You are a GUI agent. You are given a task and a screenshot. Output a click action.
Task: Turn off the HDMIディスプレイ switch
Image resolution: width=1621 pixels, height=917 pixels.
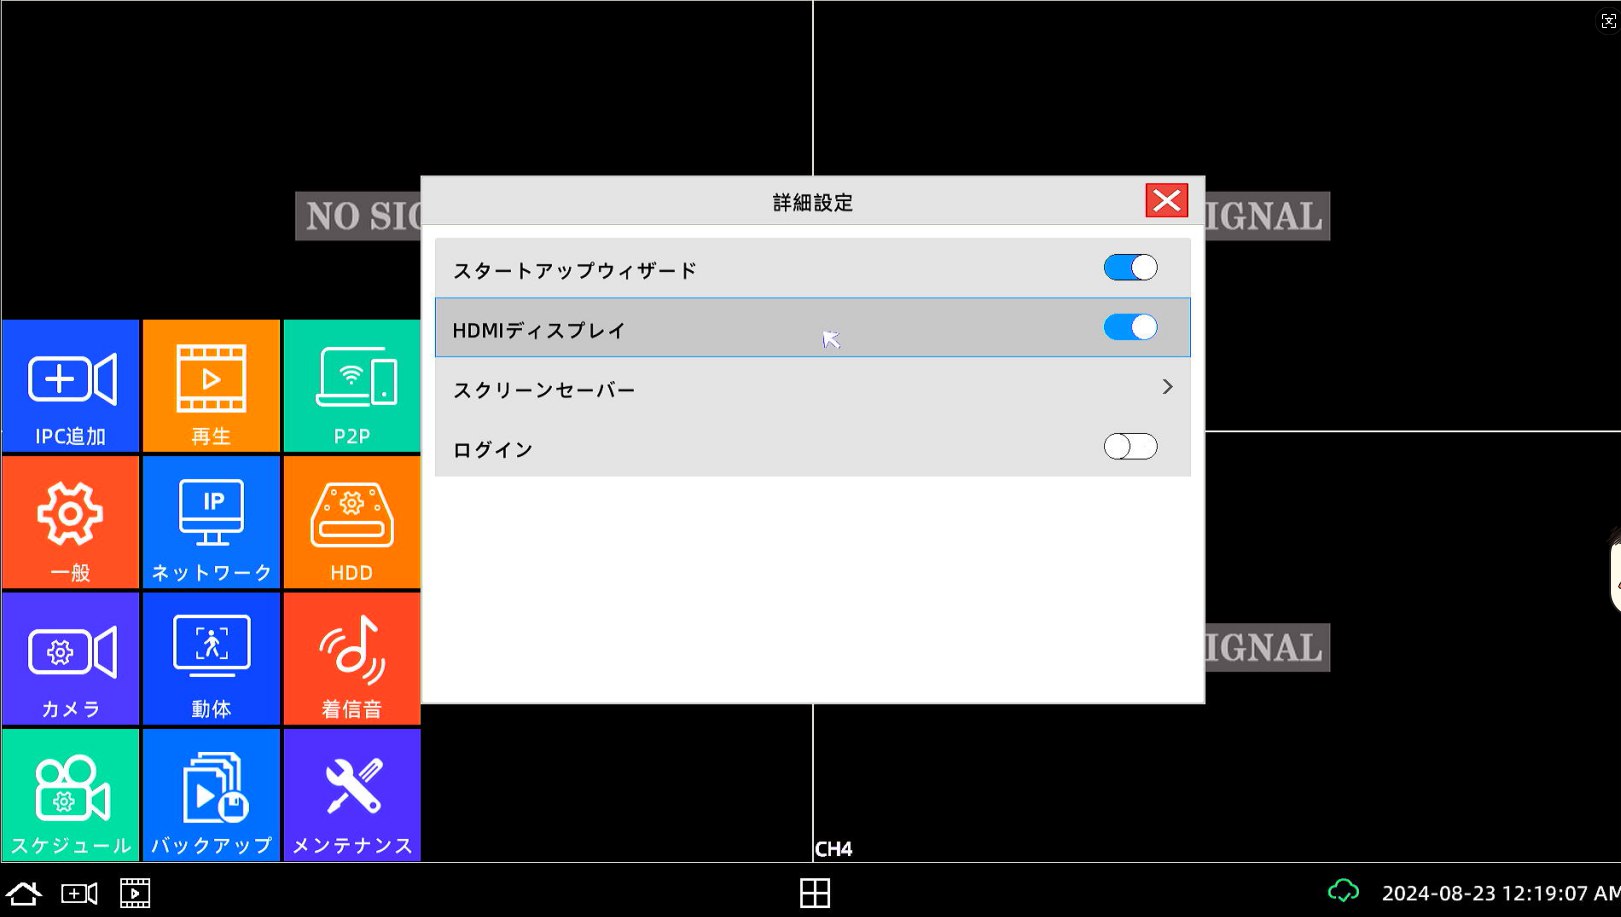pos(1130,327)
